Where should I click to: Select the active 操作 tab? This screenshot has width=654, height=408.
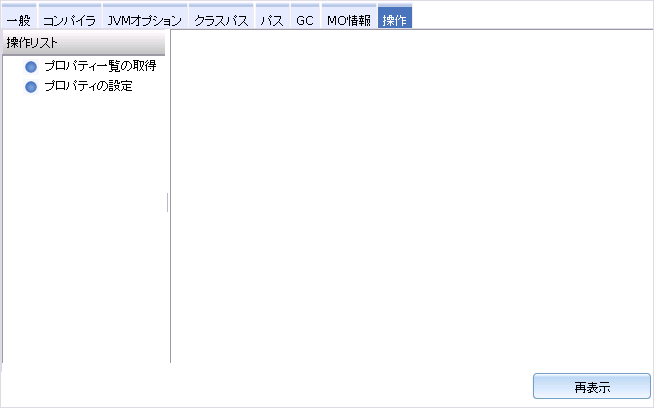pyautogui.click(x=394, y=20)
